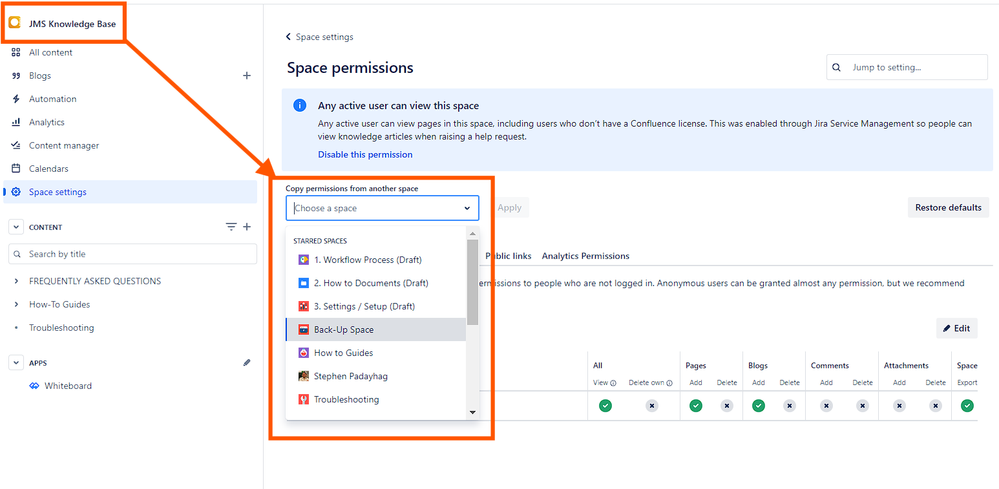Click the green View permission checkmark
The width and height of the screenshot is (999, 489).
tap(605, 406)
